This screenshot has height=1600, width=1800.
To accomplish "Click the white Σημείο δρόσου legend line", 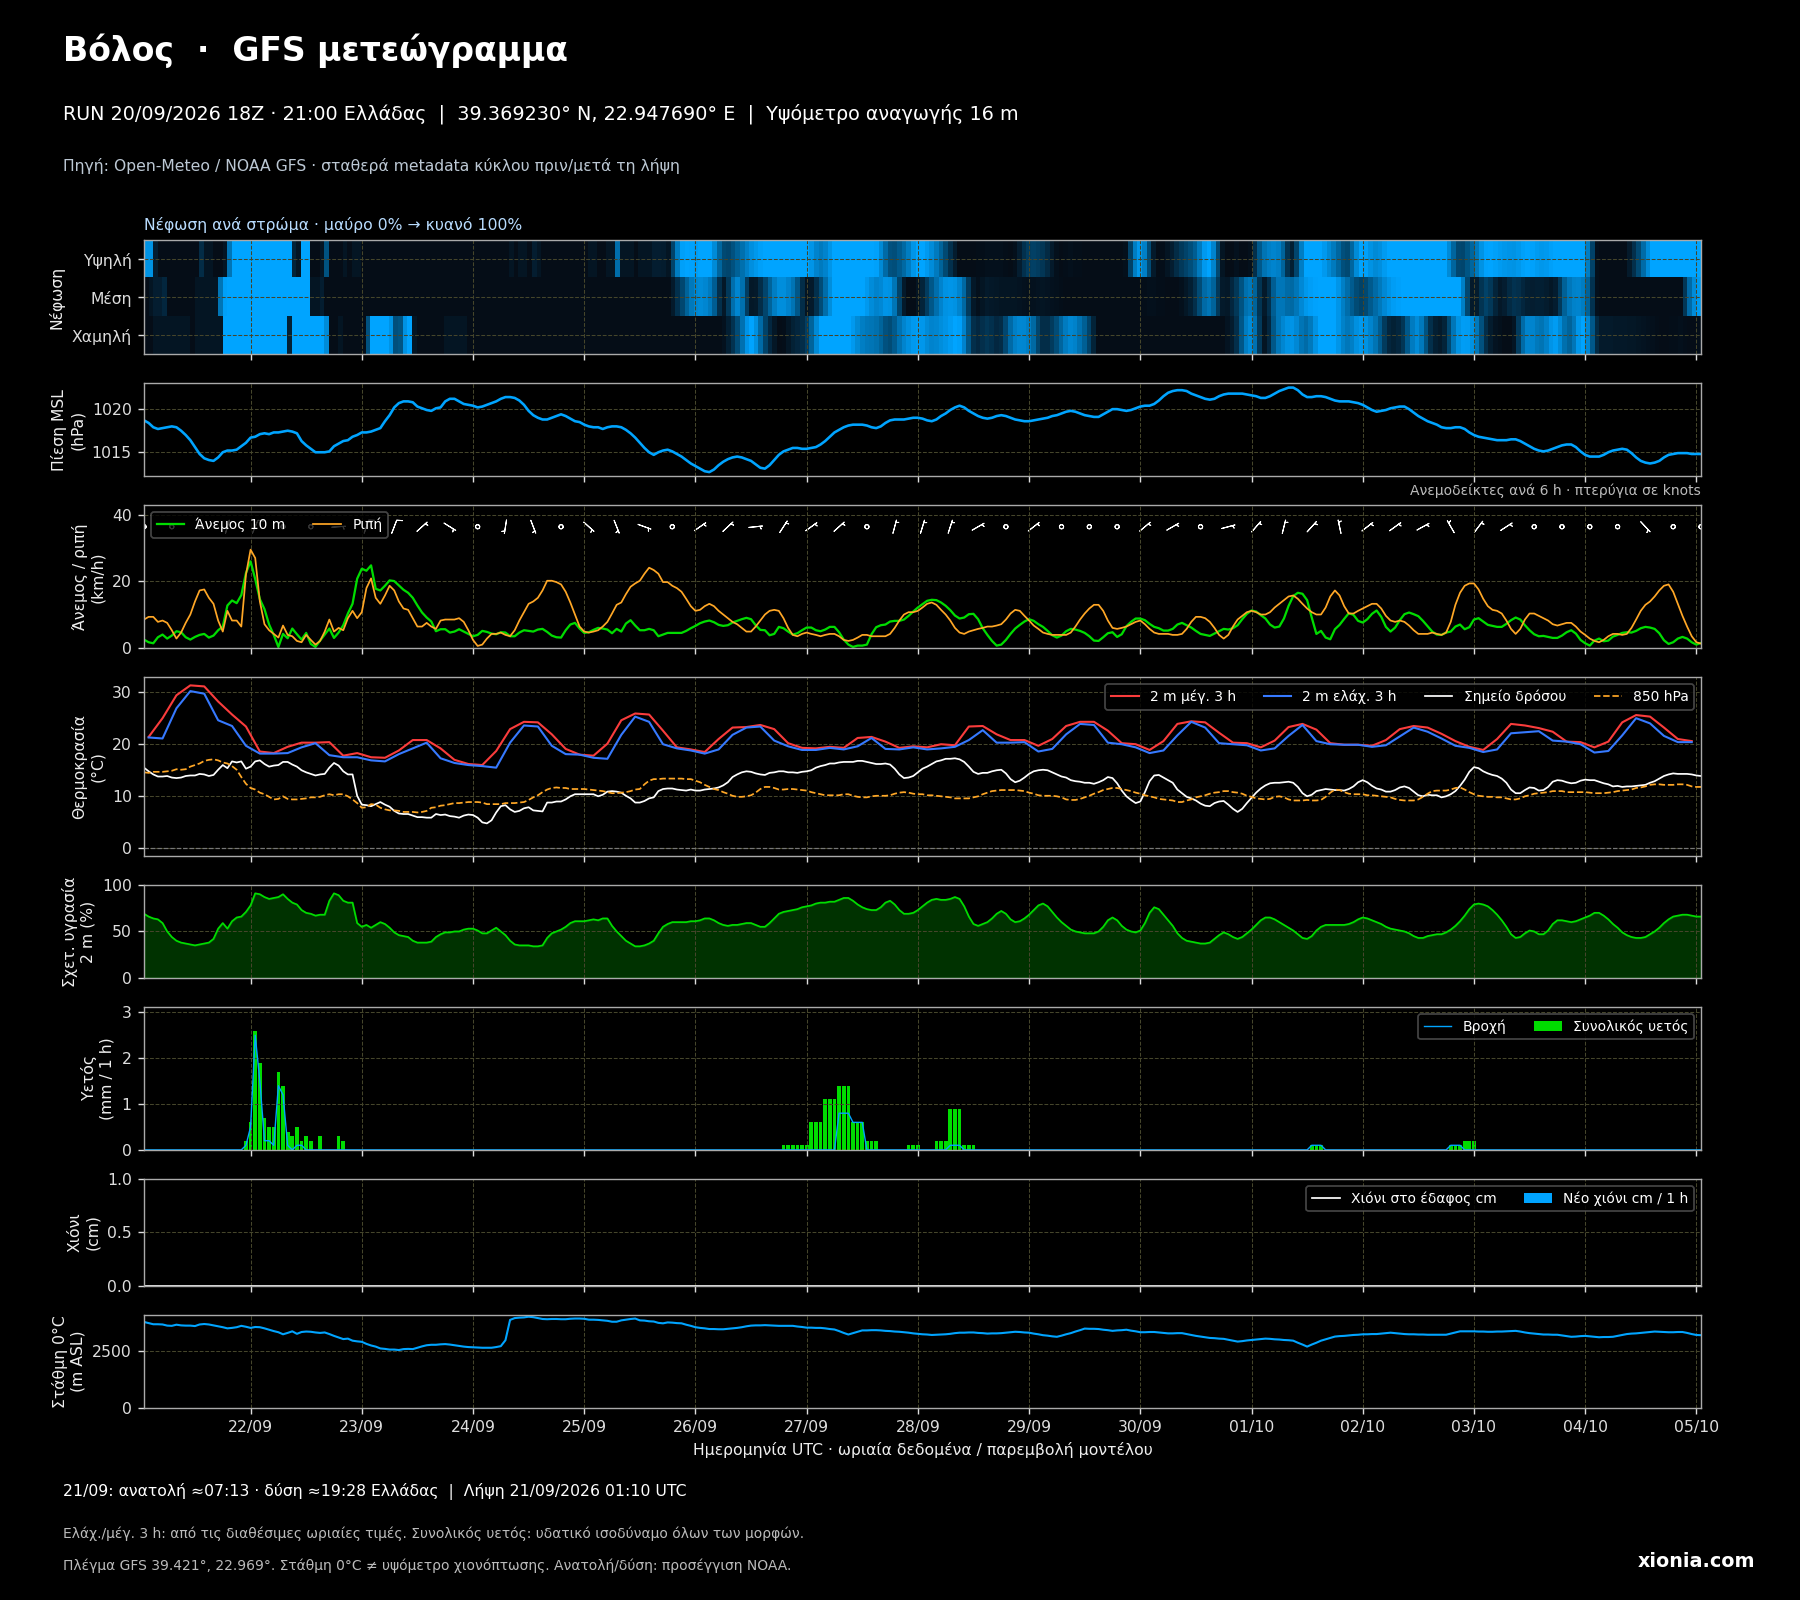I will 1439,697.
